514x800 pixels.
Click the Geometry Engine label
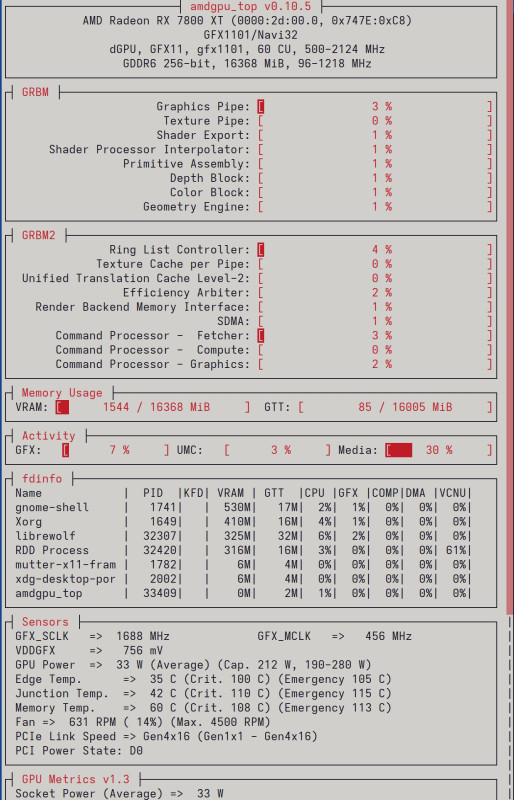pyautogui.click(x=197, y=206)
